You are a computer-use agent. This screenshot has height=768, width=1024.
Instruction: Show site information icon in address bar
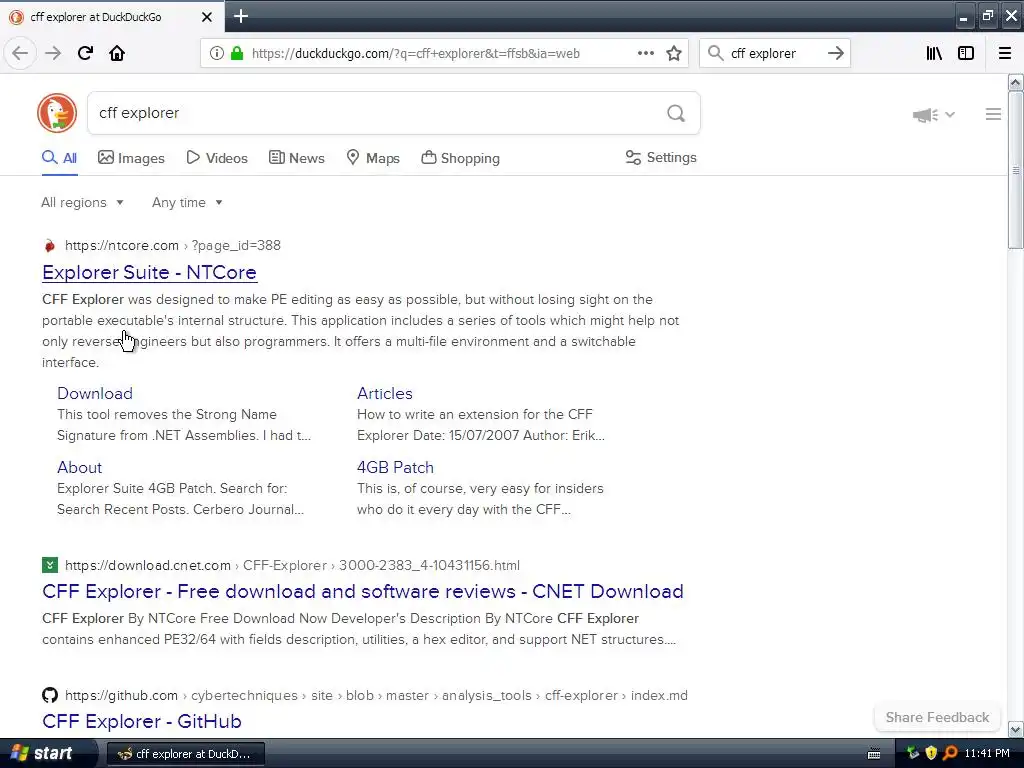coord(216,53)
